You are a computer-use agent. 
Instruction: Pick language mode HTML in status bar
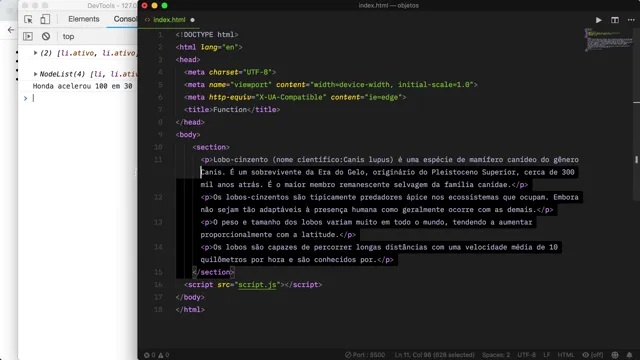566,355
